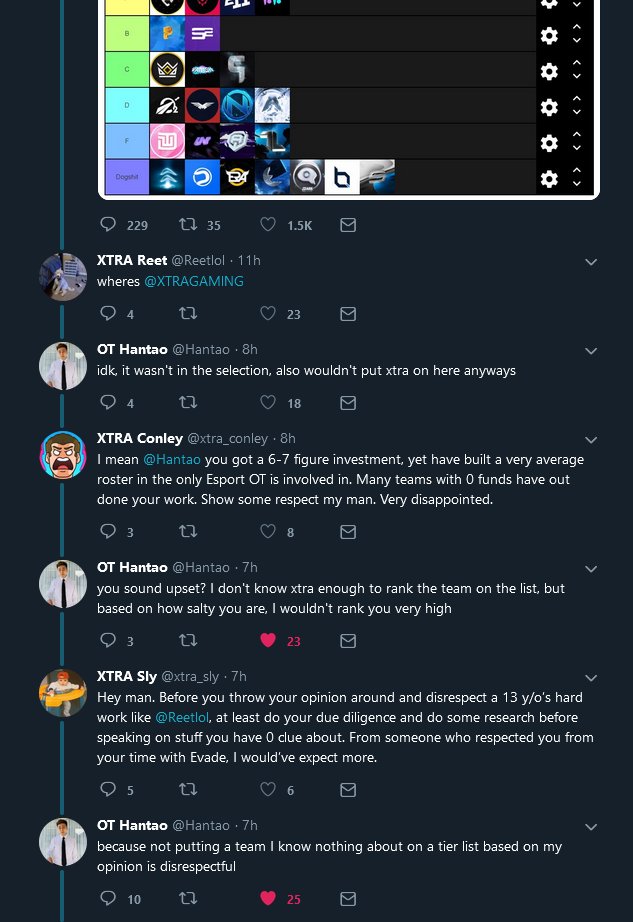Reply to XTRA Sly's tweet

[109, 790]
